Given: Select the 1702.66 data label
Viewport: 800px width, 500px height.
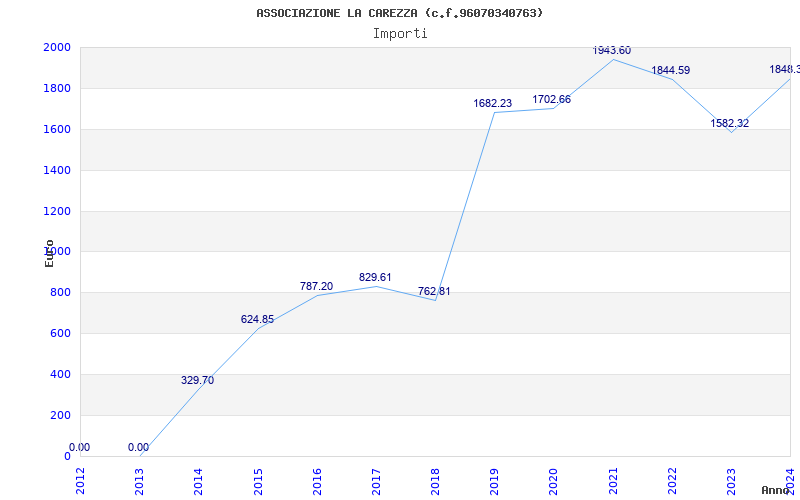Looking at the screenshot, I should [552, 99].
